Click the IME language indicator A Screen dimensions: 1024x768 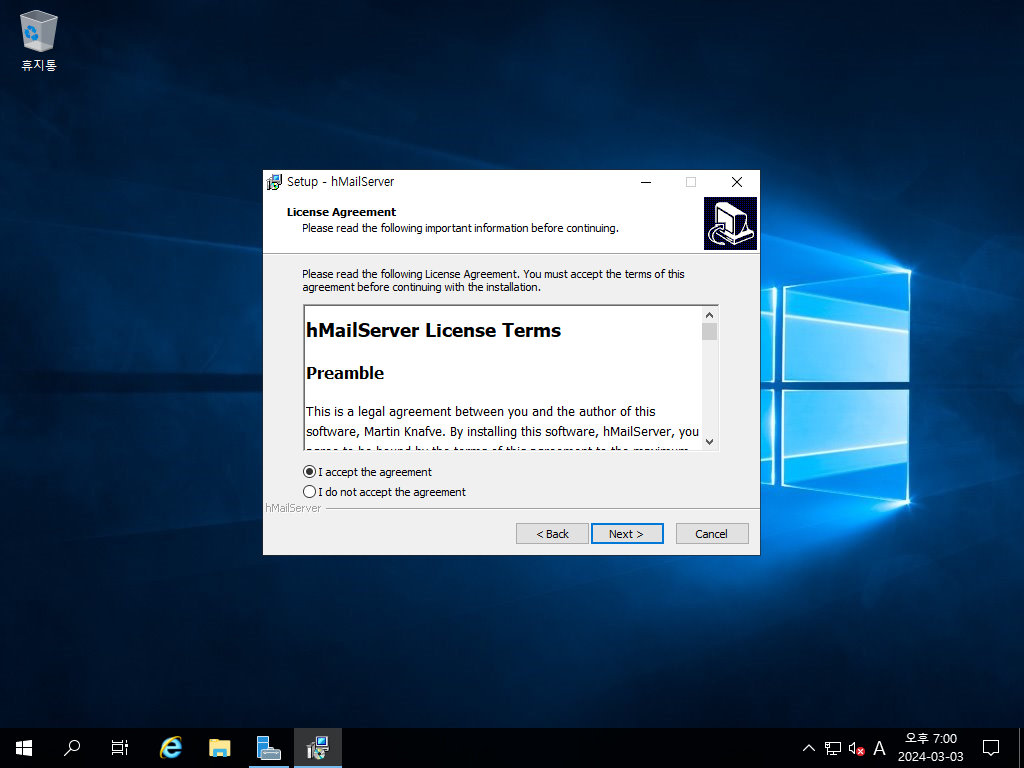(880, 748)
